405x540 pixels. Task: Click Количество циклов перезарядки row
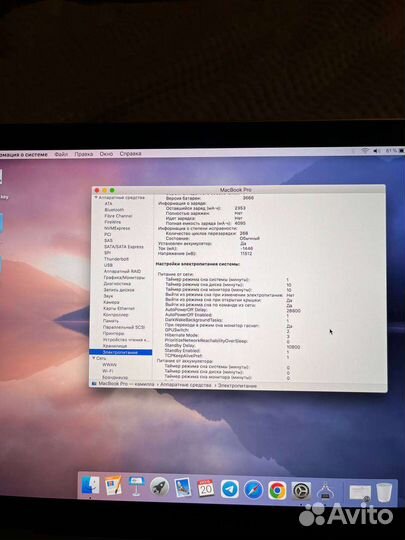(x=207, y=233)
